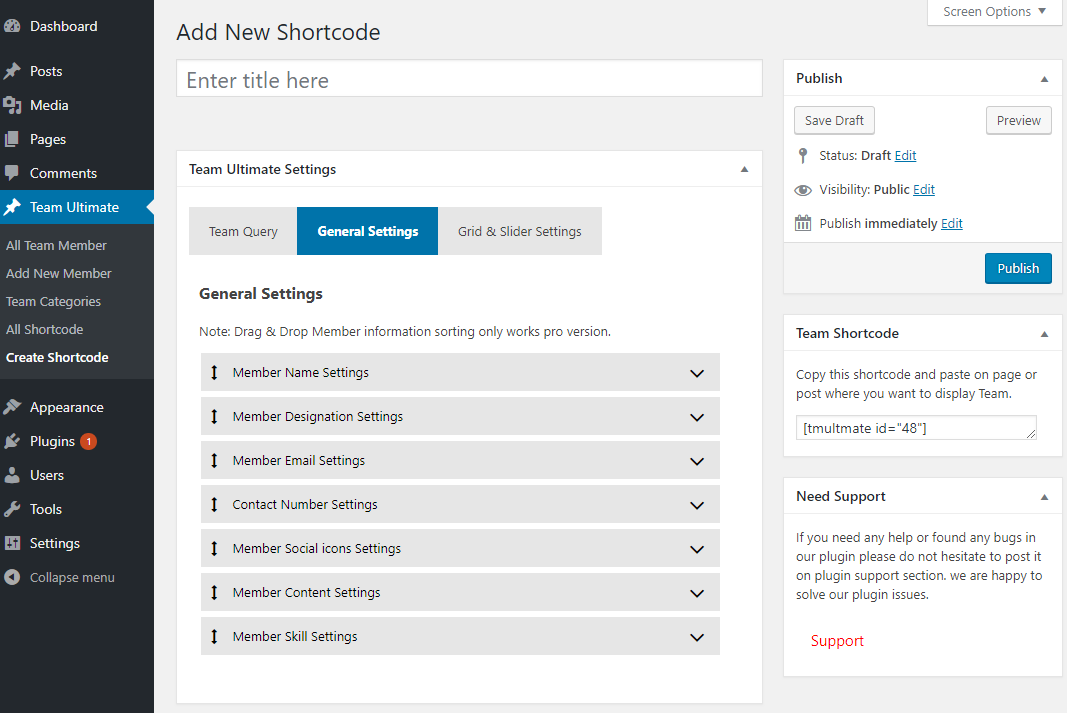The height and width of the screenshot is (713, 1067).
Task: Click the Dashboard menu label
Action: coord(63,27)
